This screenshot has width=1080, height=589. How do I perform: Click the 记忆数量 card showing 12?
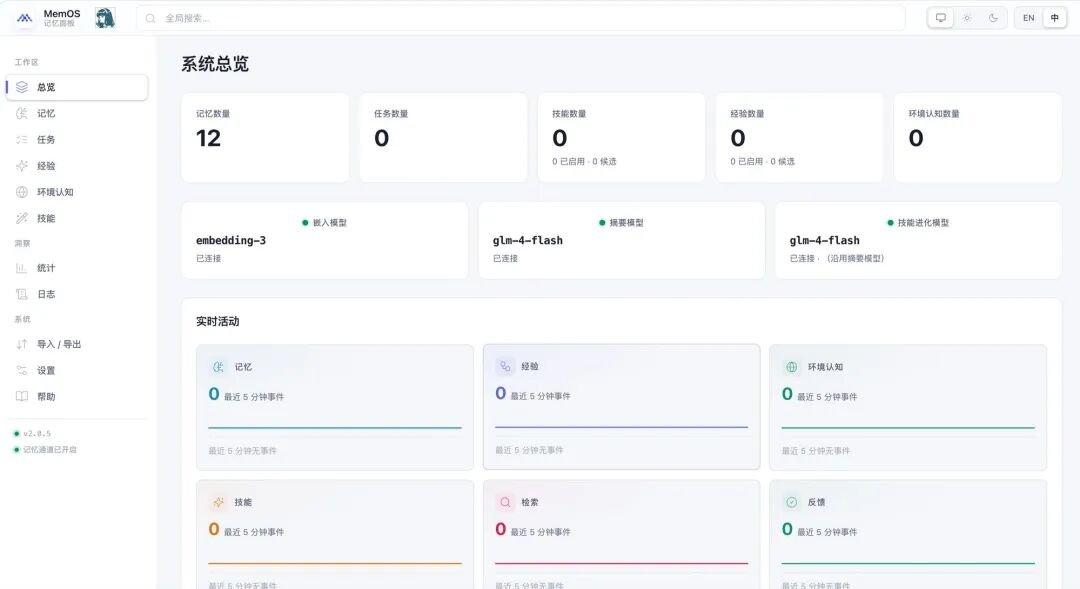tap(265, 138)
